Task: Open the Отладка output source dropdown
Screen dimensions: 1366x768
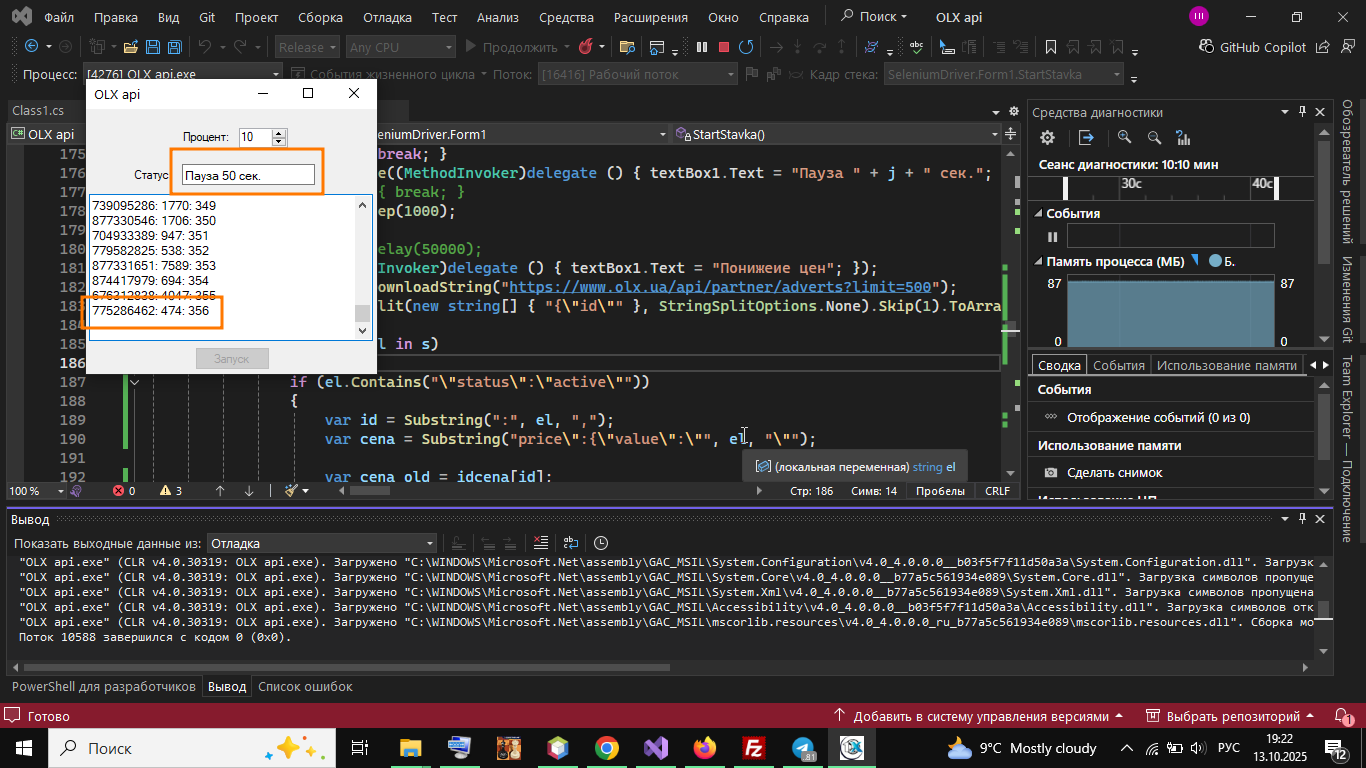Action: pyautogui.click(x=322, y=544)
